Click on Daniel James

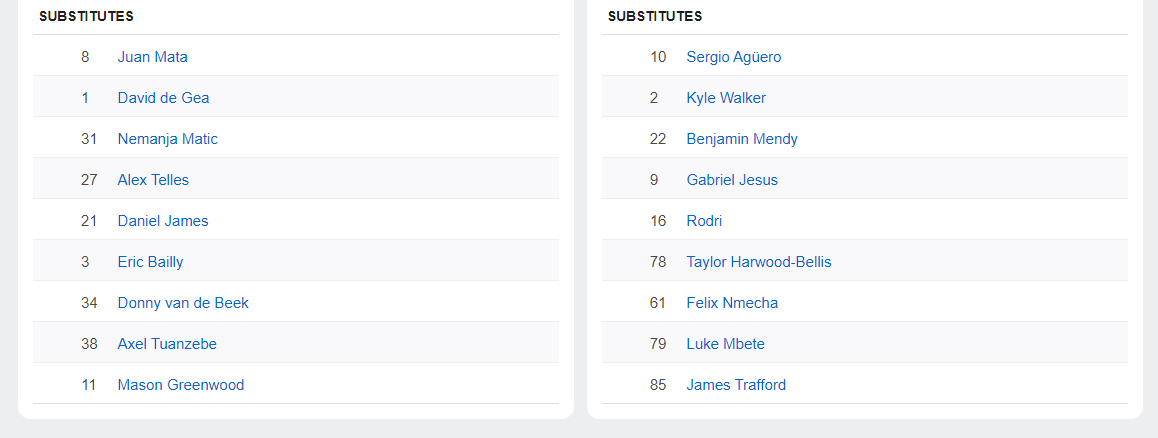163,221
